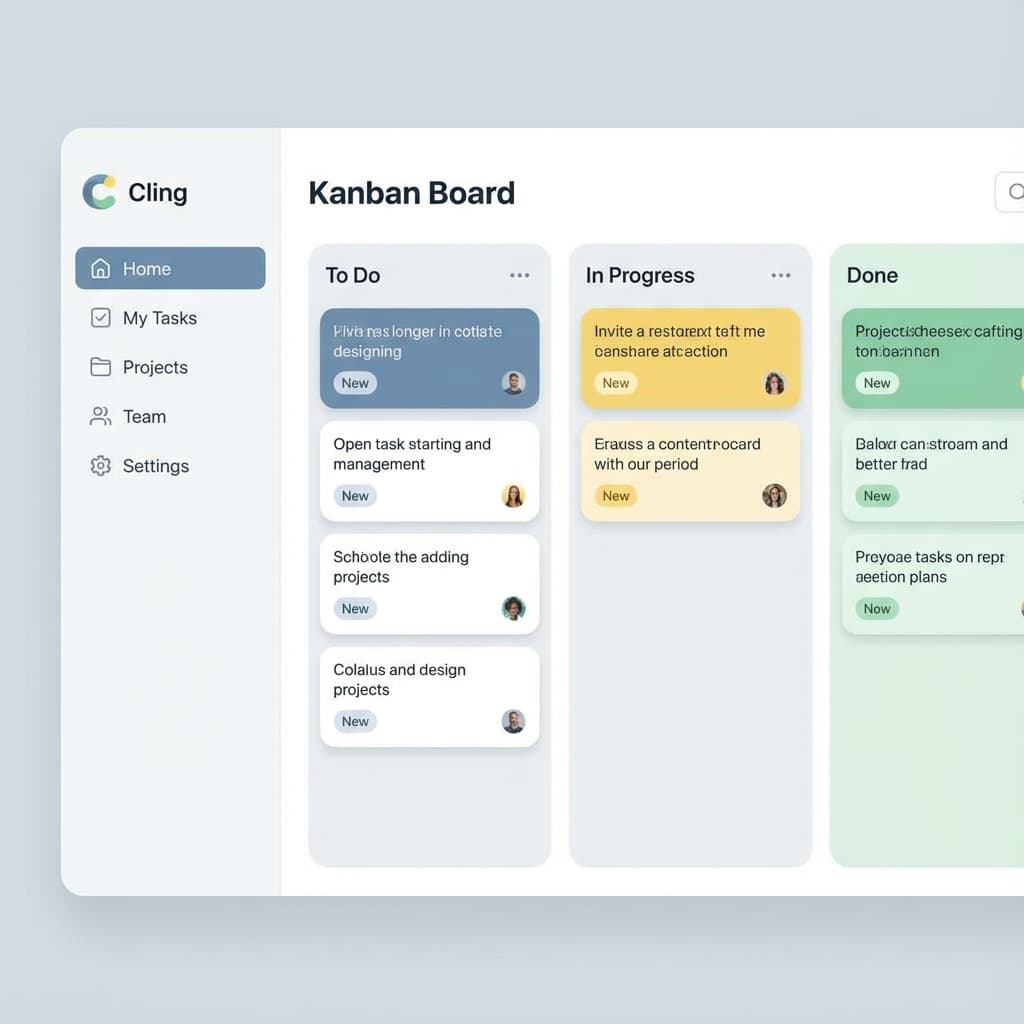This screenshot has height=1024, width=1024.
Task: Click the New badge on the Invite card
Action: coord(616,383)
